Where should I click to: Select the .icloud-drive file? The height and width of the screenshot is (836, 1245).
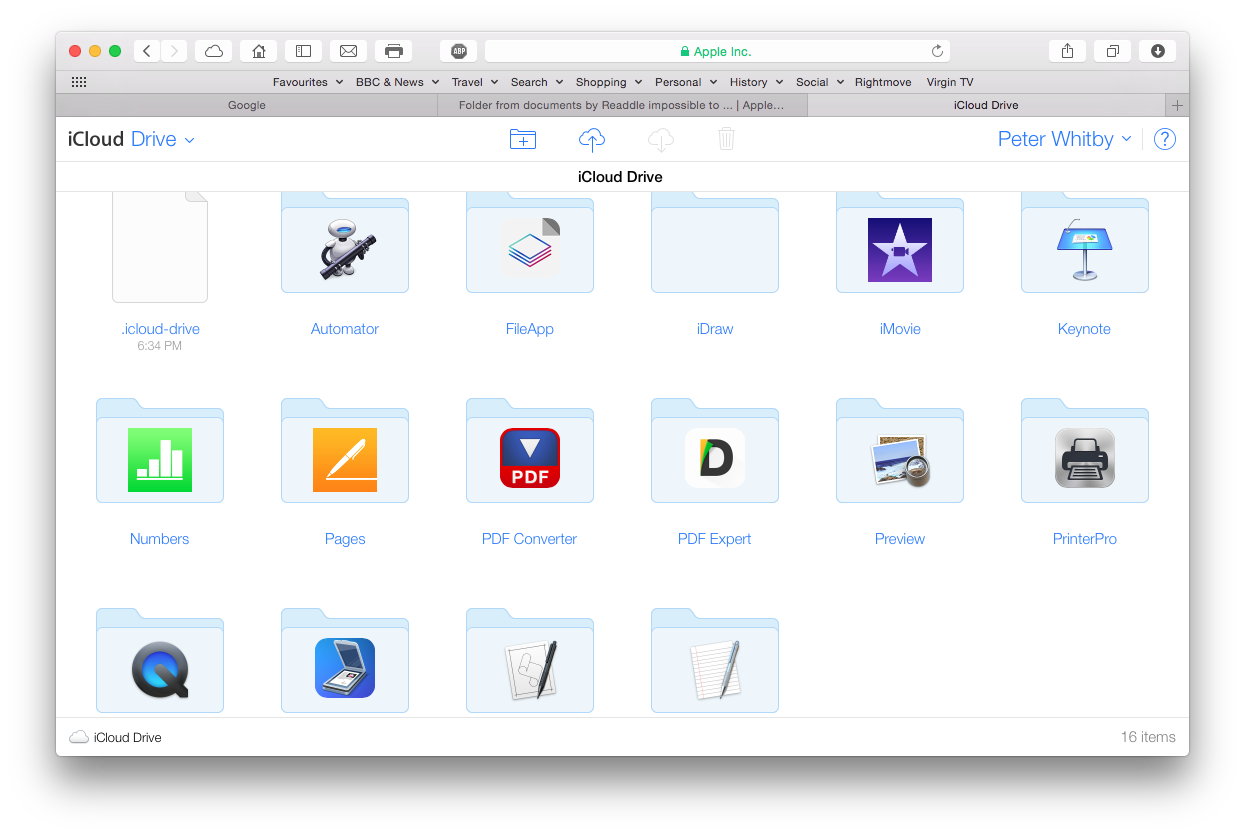coord(160,247)
